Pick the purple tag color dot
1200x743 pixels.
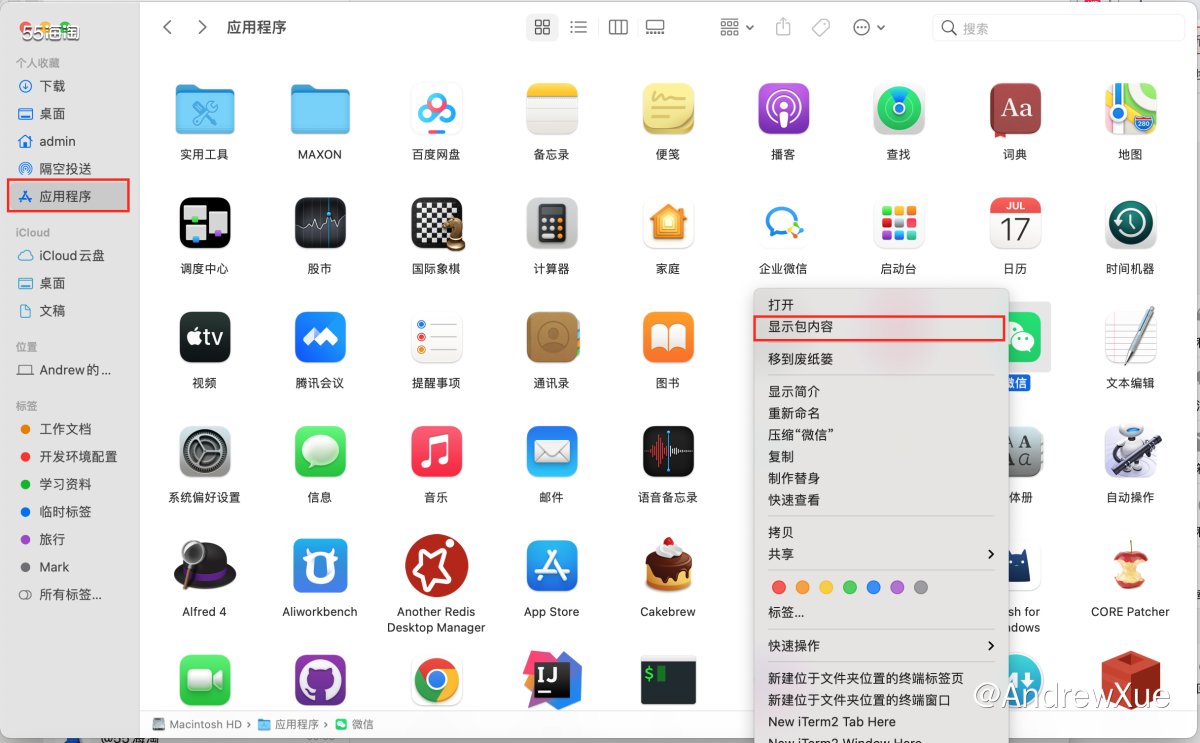click(897, 587)
